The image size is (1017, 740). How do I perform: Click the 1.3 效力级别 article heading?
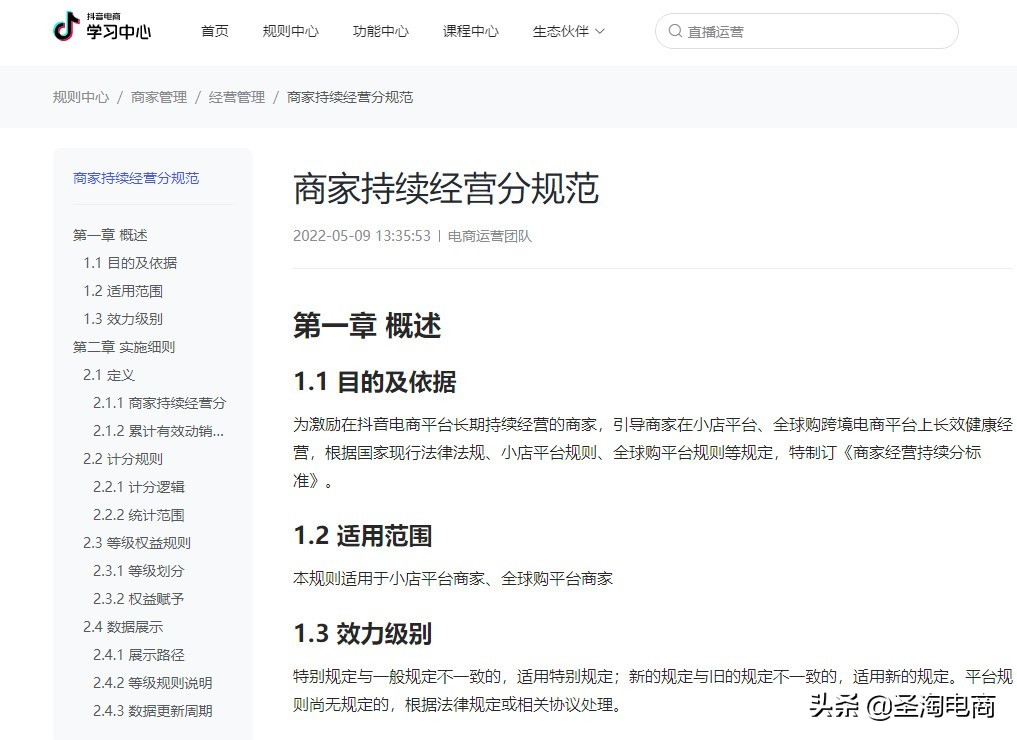tap(363, 634)
